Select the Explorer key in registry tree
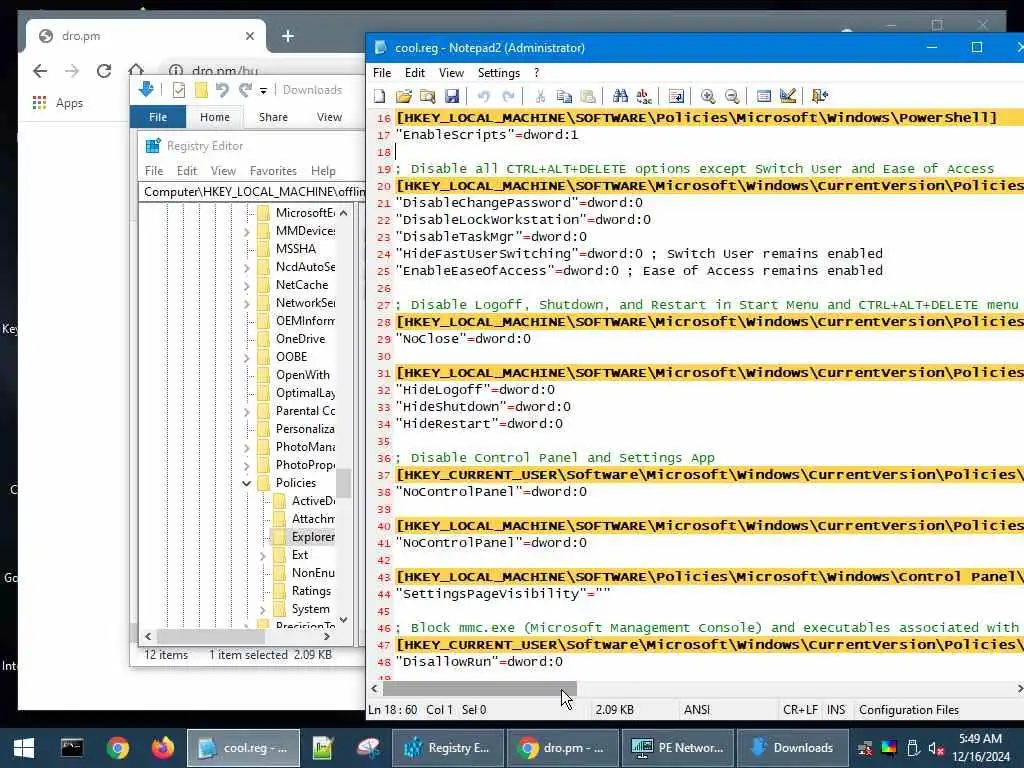This screenshot has width=1024, height=768. point(313,537)
